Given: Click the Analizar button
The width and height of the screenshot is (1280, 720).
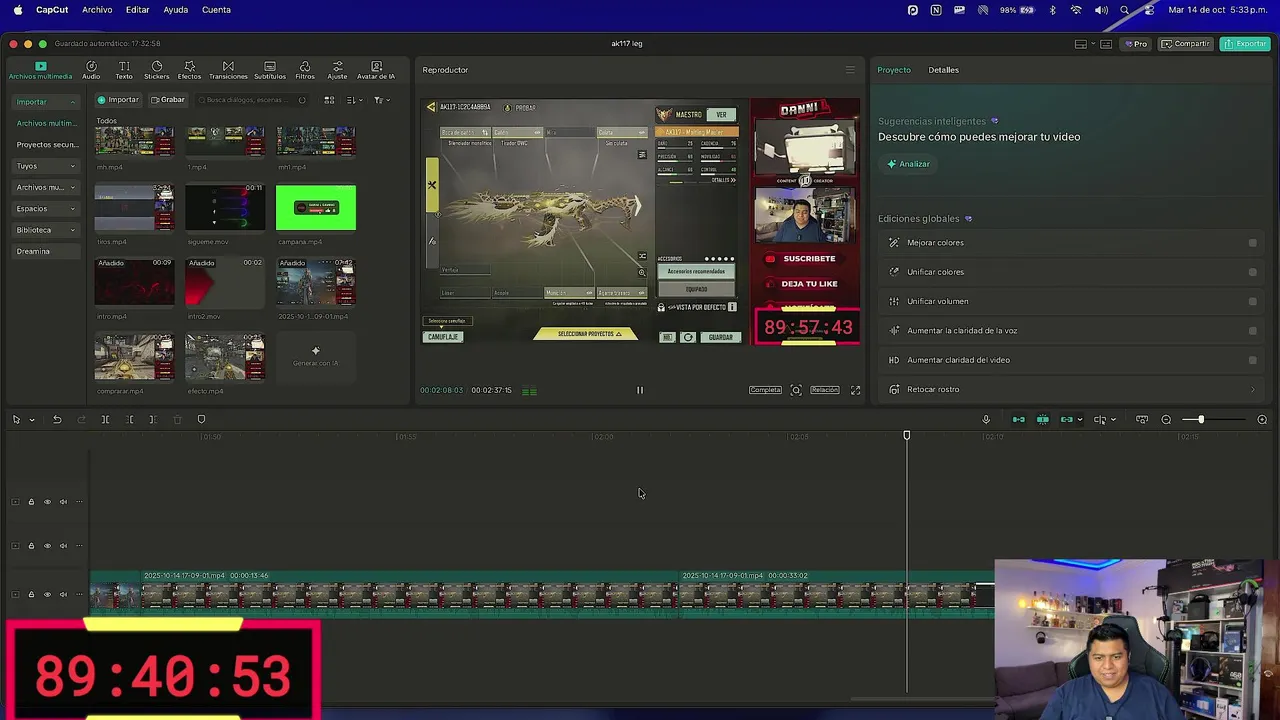Looking at the screenshot, I should pyautogui.click(x=908, y=164).
